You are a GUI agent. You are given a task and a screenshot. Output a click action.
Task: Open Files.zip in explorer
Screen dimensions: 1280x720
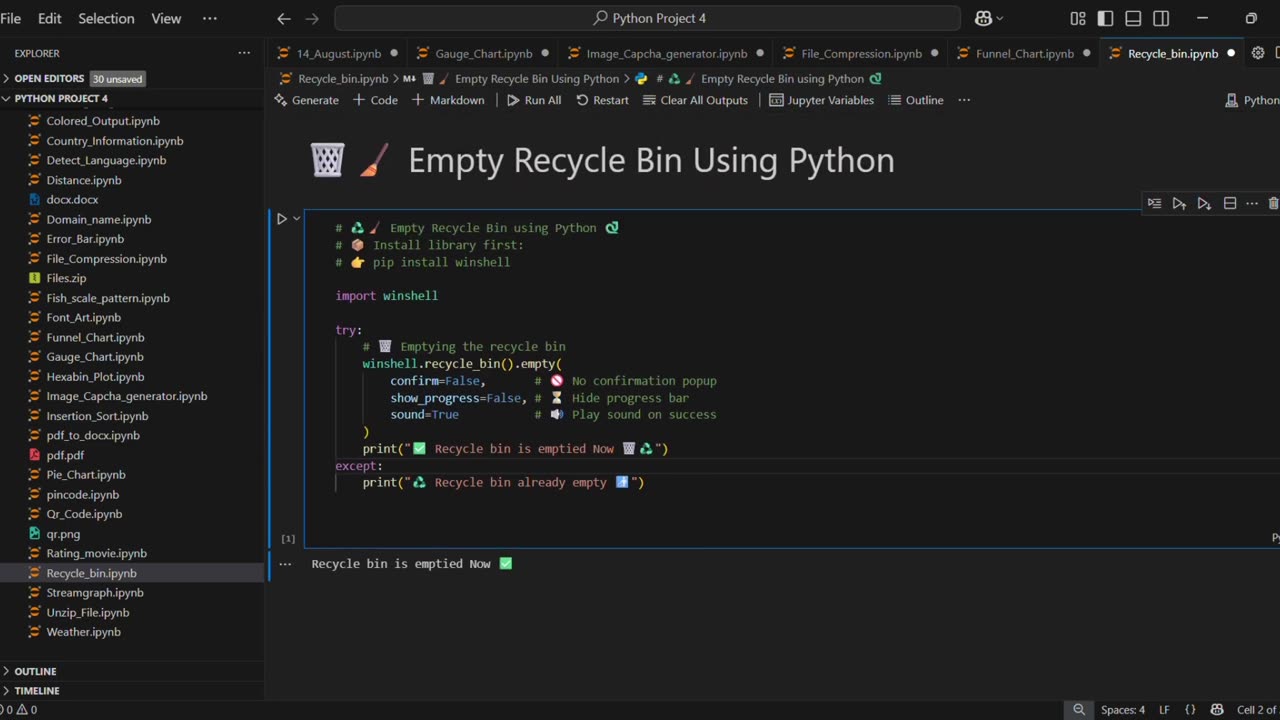point(66,278)
